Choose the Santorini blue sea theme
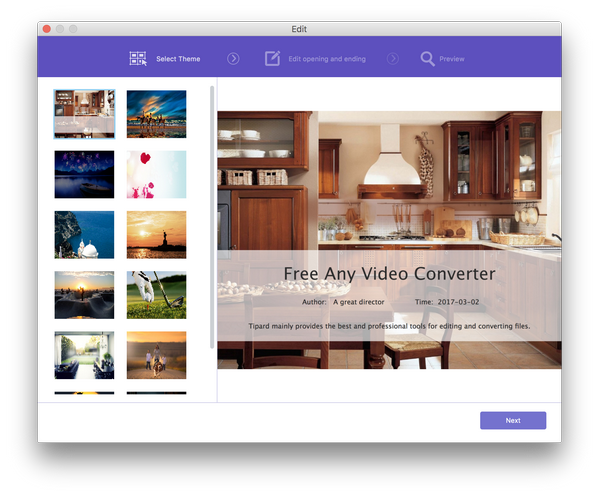The height and width of the screenshot is (496, 599). (x=84, y=235)
